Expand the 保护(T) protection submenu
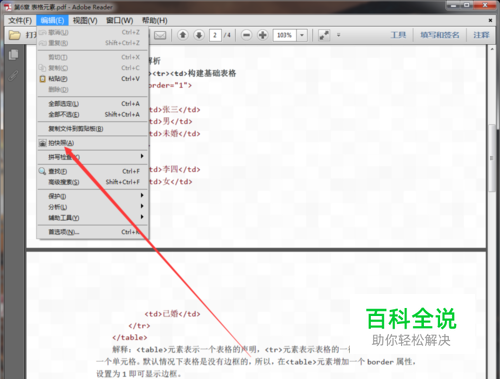This screenshot has width=500, height=379. [92, 196]
